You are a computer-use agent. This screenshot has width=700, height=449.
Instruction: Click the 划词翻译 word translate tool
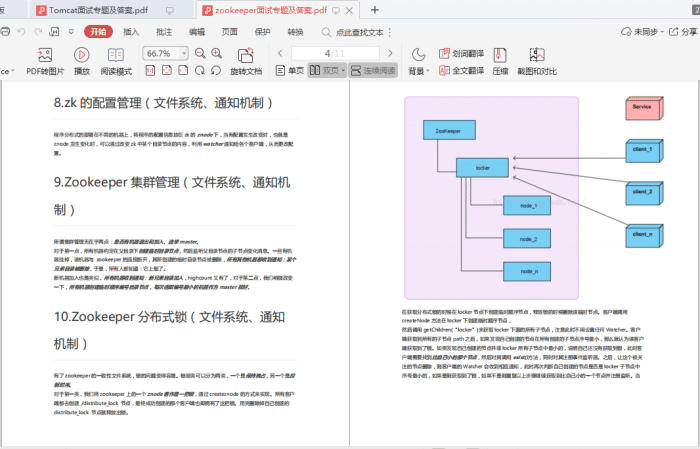[x=462, y=54]
